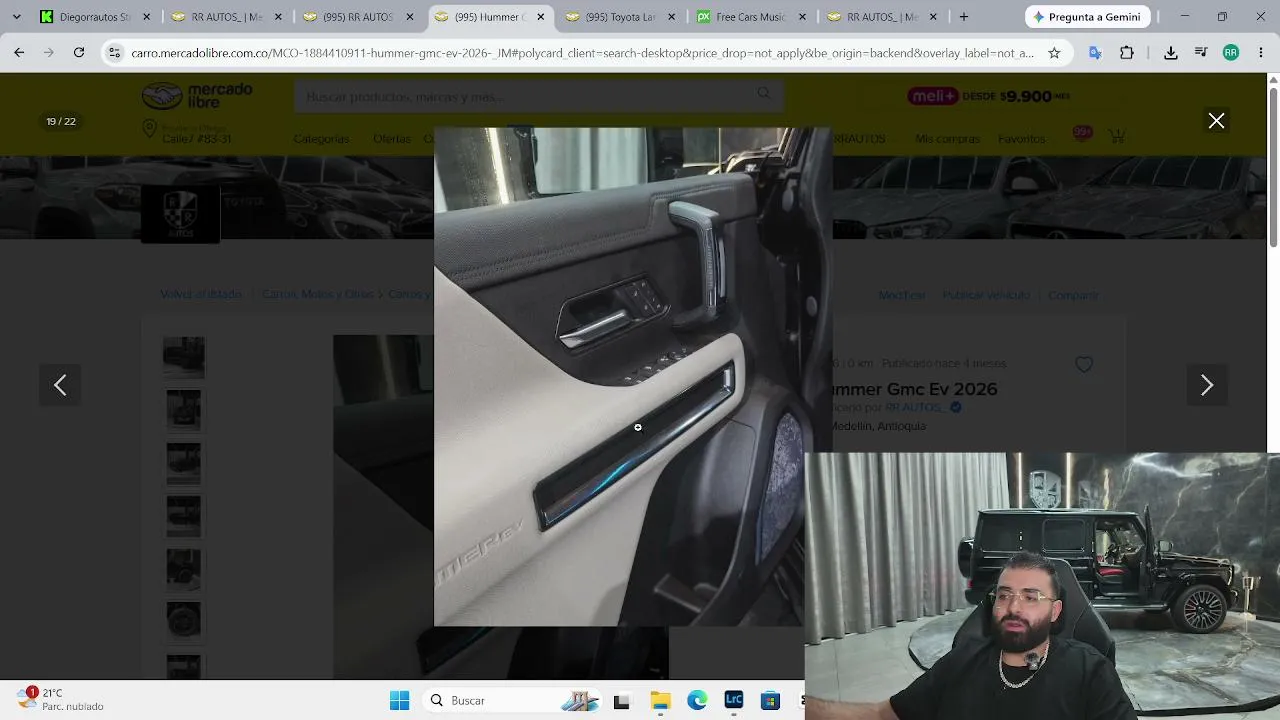Open the shopping cart
Screen dimensions: 1280x720
[x=1117, y=135]
